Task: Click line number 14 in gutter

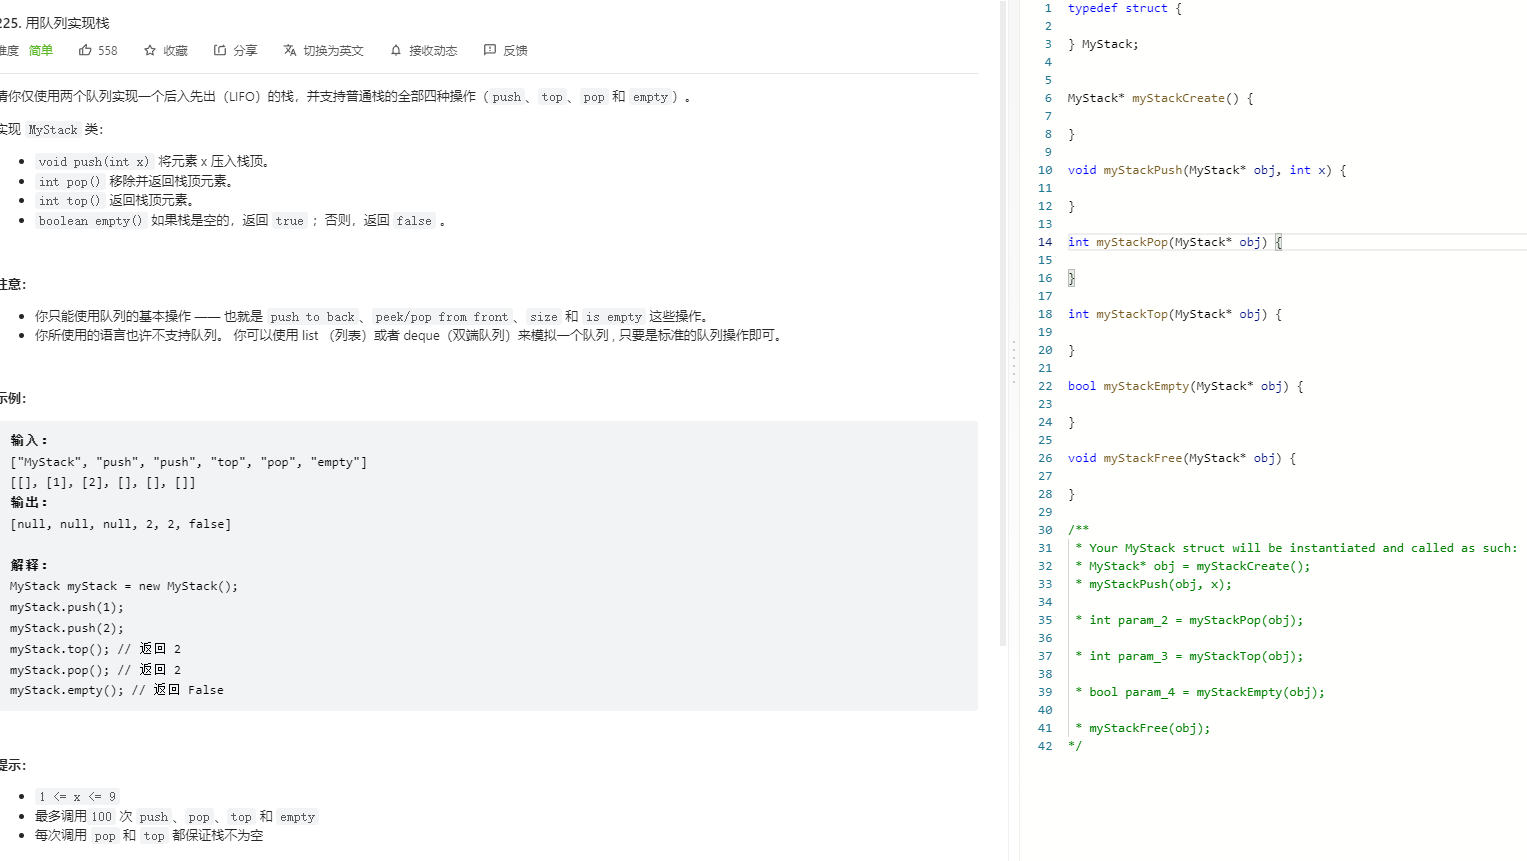Action: (1045, 242)
